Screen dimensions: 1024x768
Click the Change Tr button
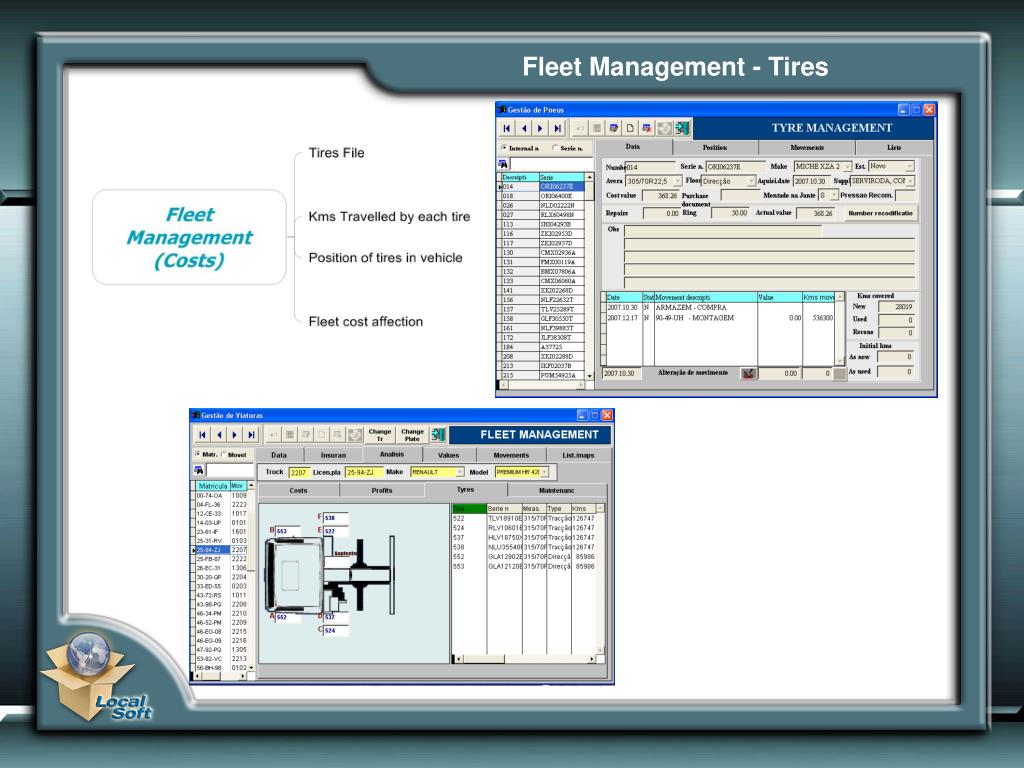coord(379,435)
